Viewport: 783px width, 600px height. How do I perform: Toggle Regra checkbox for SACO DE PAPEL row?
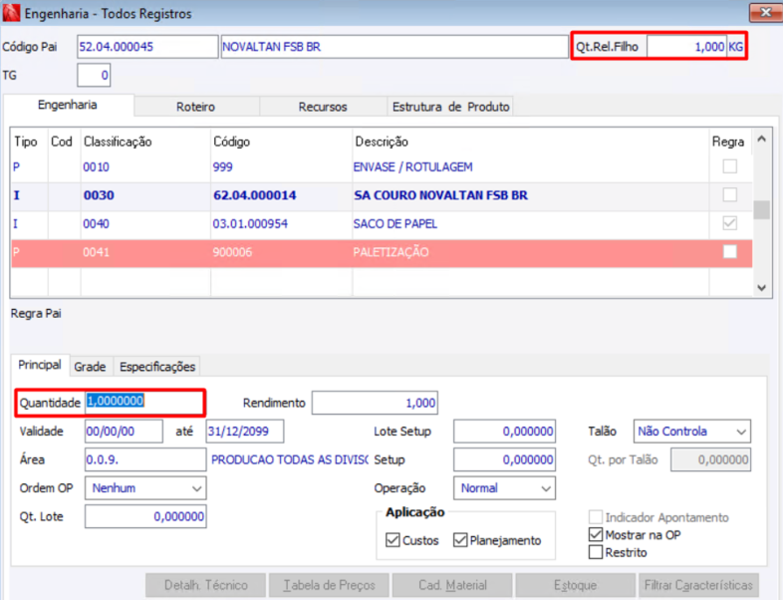tap(730, 223)
